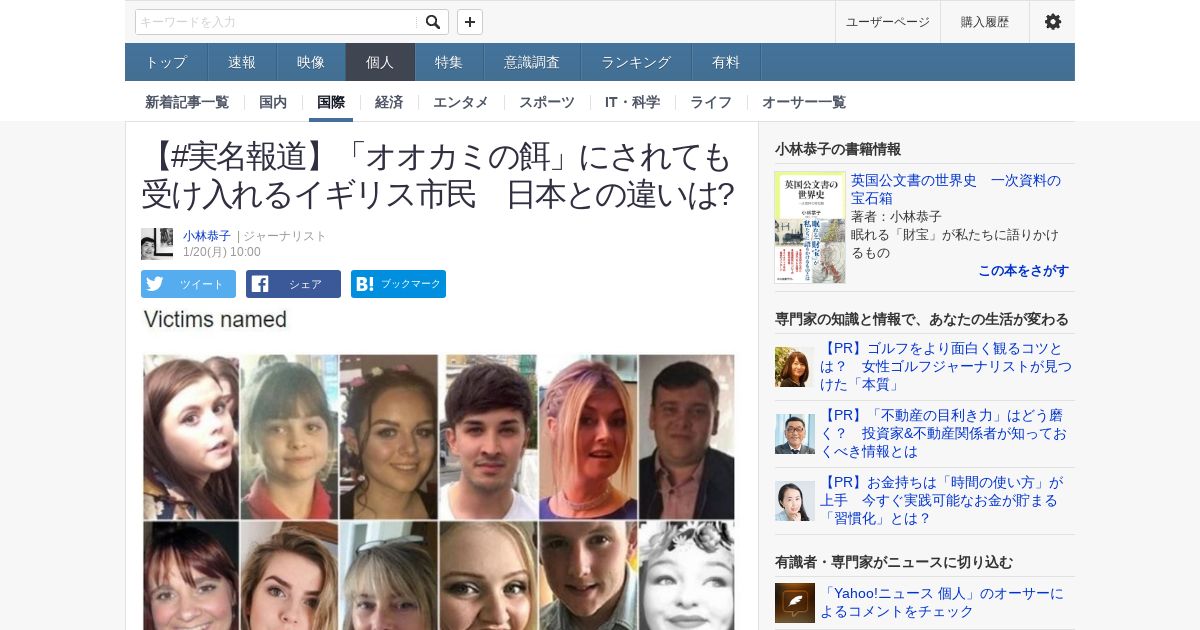
Task: Select オーサー一覧 subcategory
Action: pyautogui.click(x=804, y=102)
